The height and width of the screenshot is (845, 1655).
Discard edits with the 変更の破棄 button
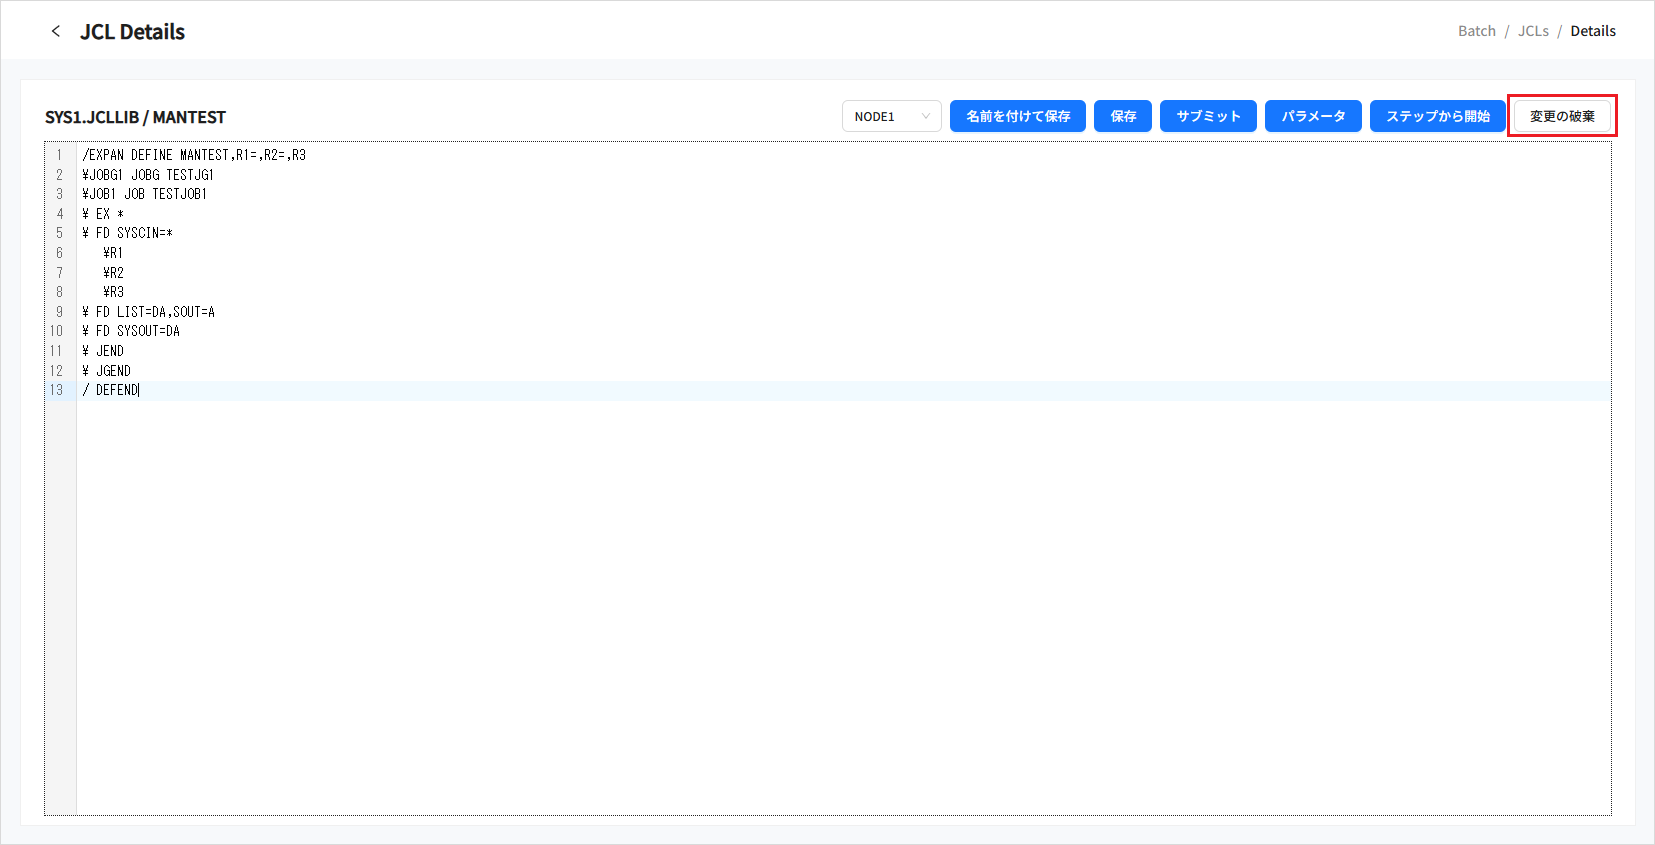pyautogui.click(x=1561, y=116)
